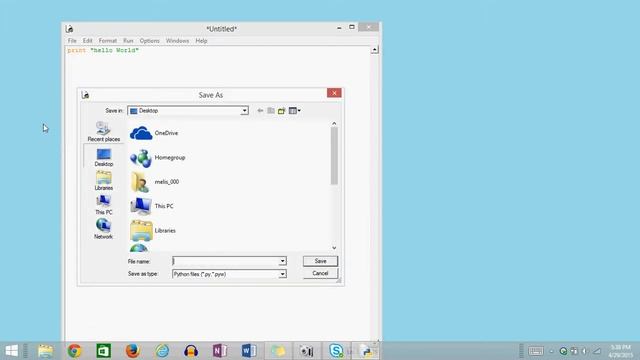Expand the Save as type dropdown
This screenshot has height=360, width=640.
click(x=282, y=274)
